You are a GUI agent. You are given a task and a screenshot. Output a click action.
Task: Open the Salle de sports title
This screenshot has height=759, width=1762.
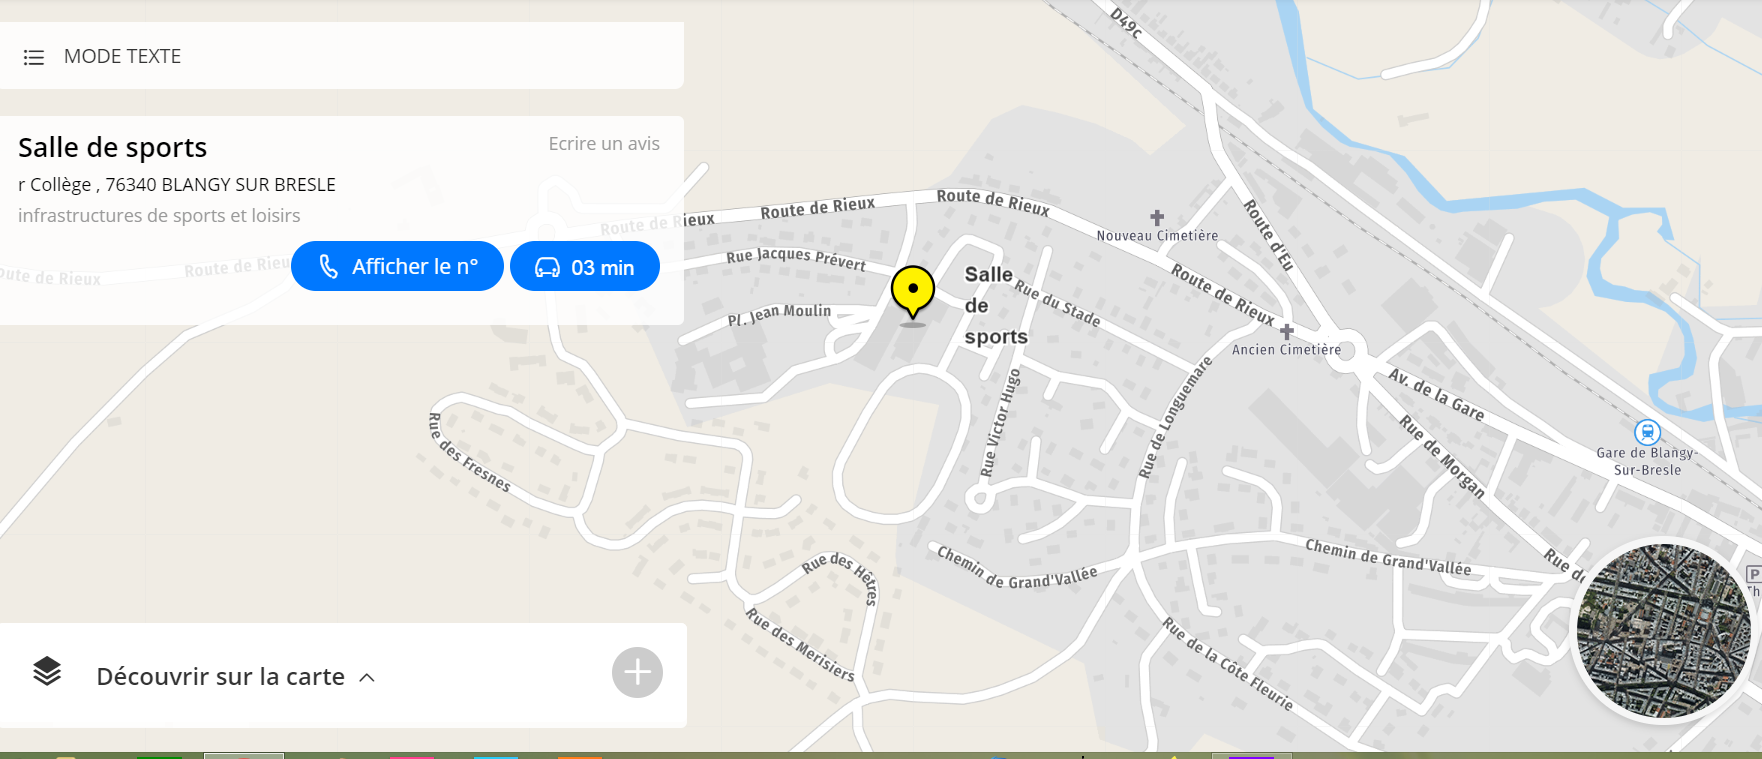[113, 148]
